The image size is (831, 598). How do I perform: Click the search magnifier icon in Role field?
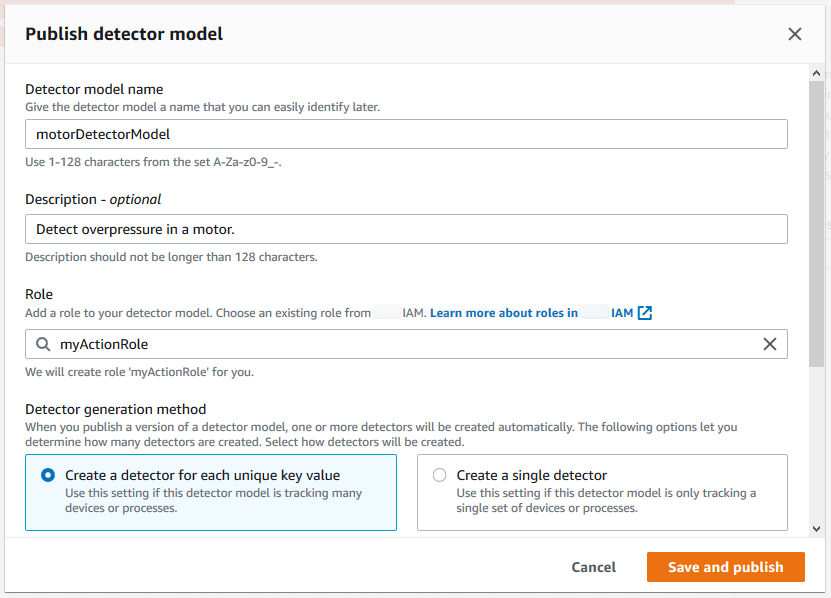point(42,344)
